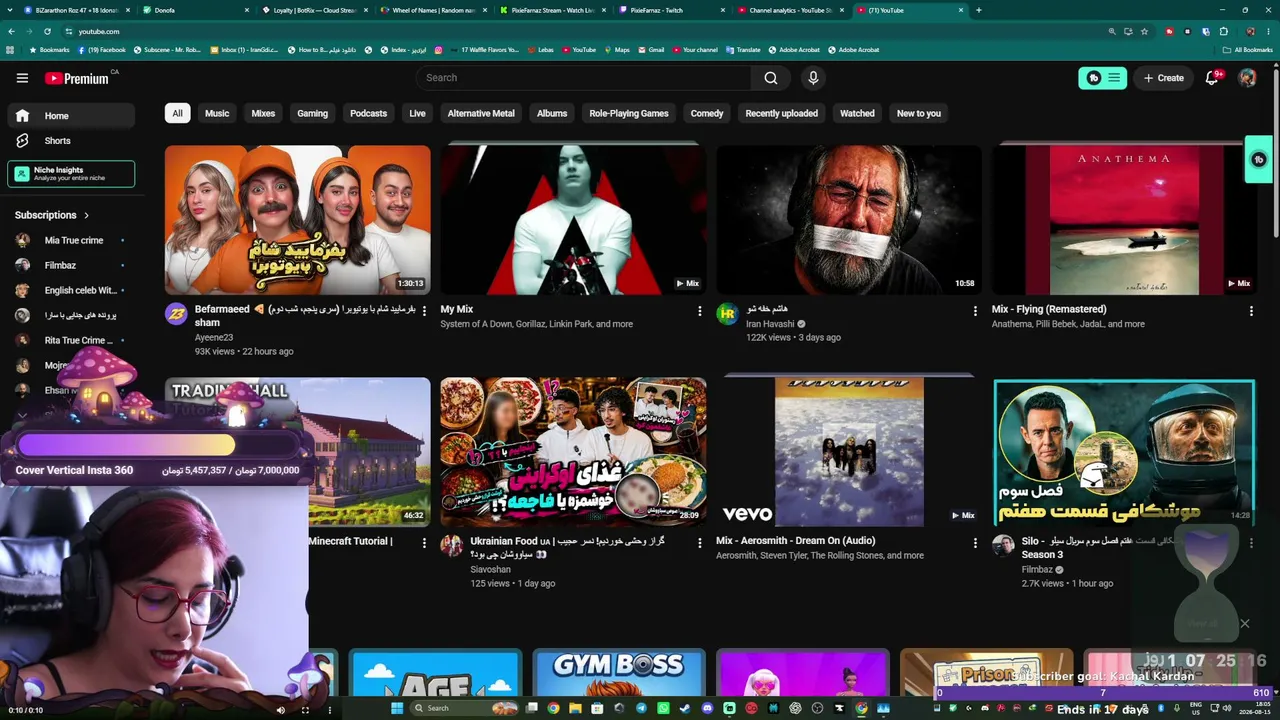
Task: Open the Befarmaeed sham video thumbnail
Action: [297, 220]
